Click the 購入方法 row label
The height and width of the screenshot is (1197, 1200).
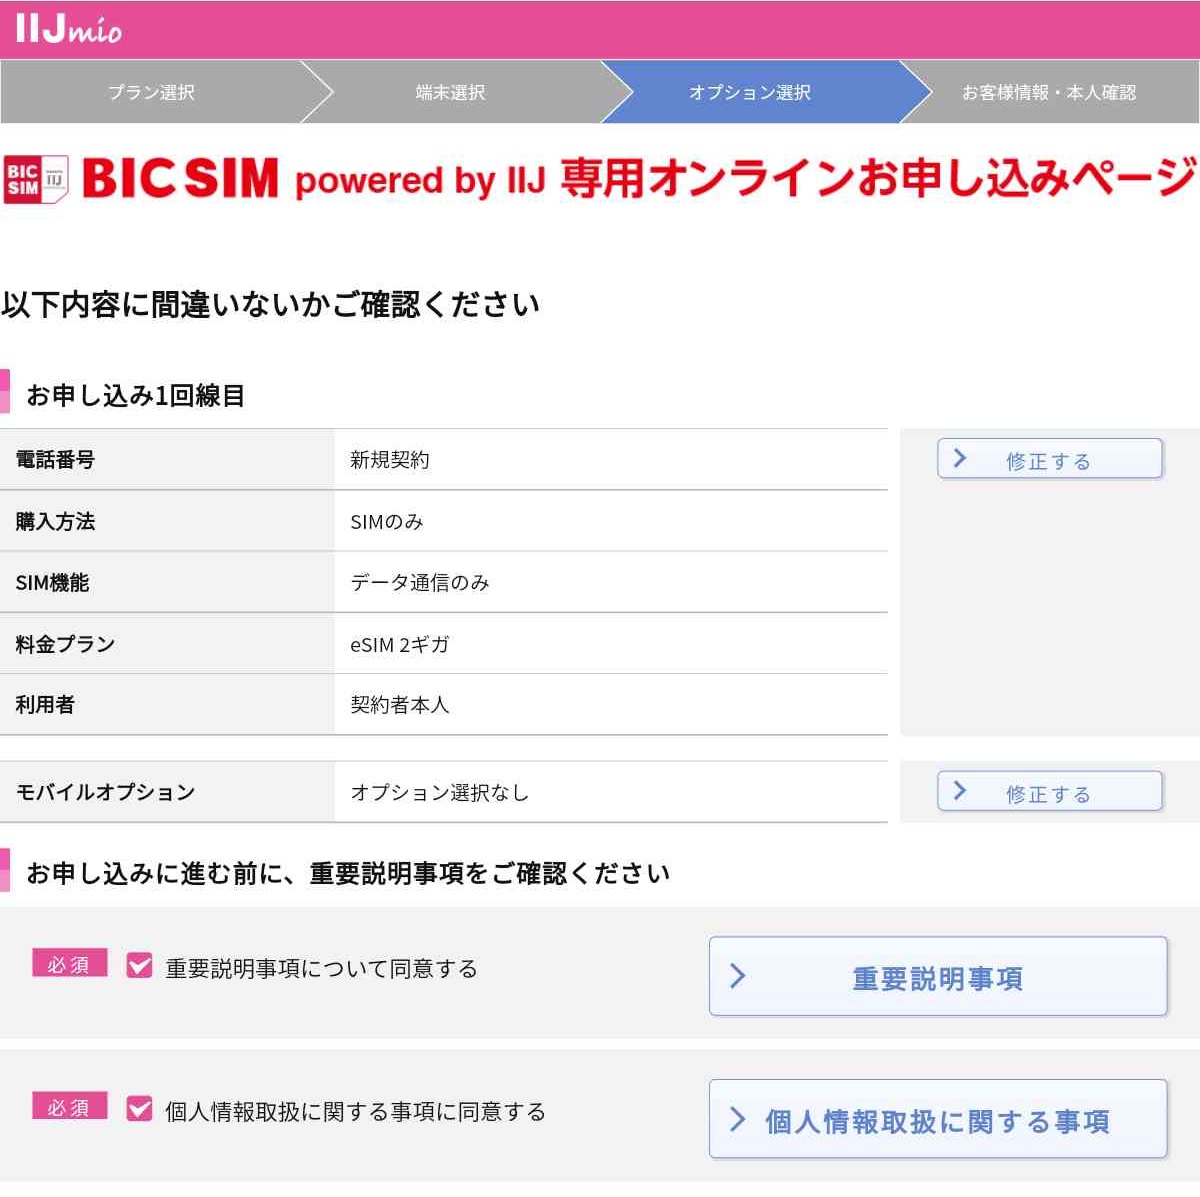pos(55,522)
